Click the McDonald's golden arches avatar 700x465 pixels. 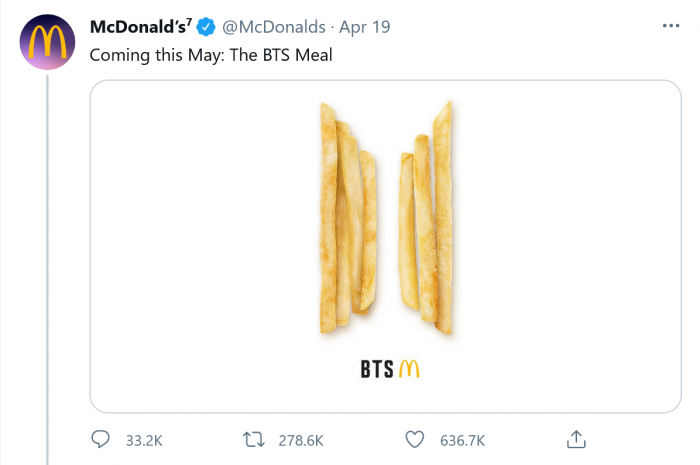(x=44, y=40)
